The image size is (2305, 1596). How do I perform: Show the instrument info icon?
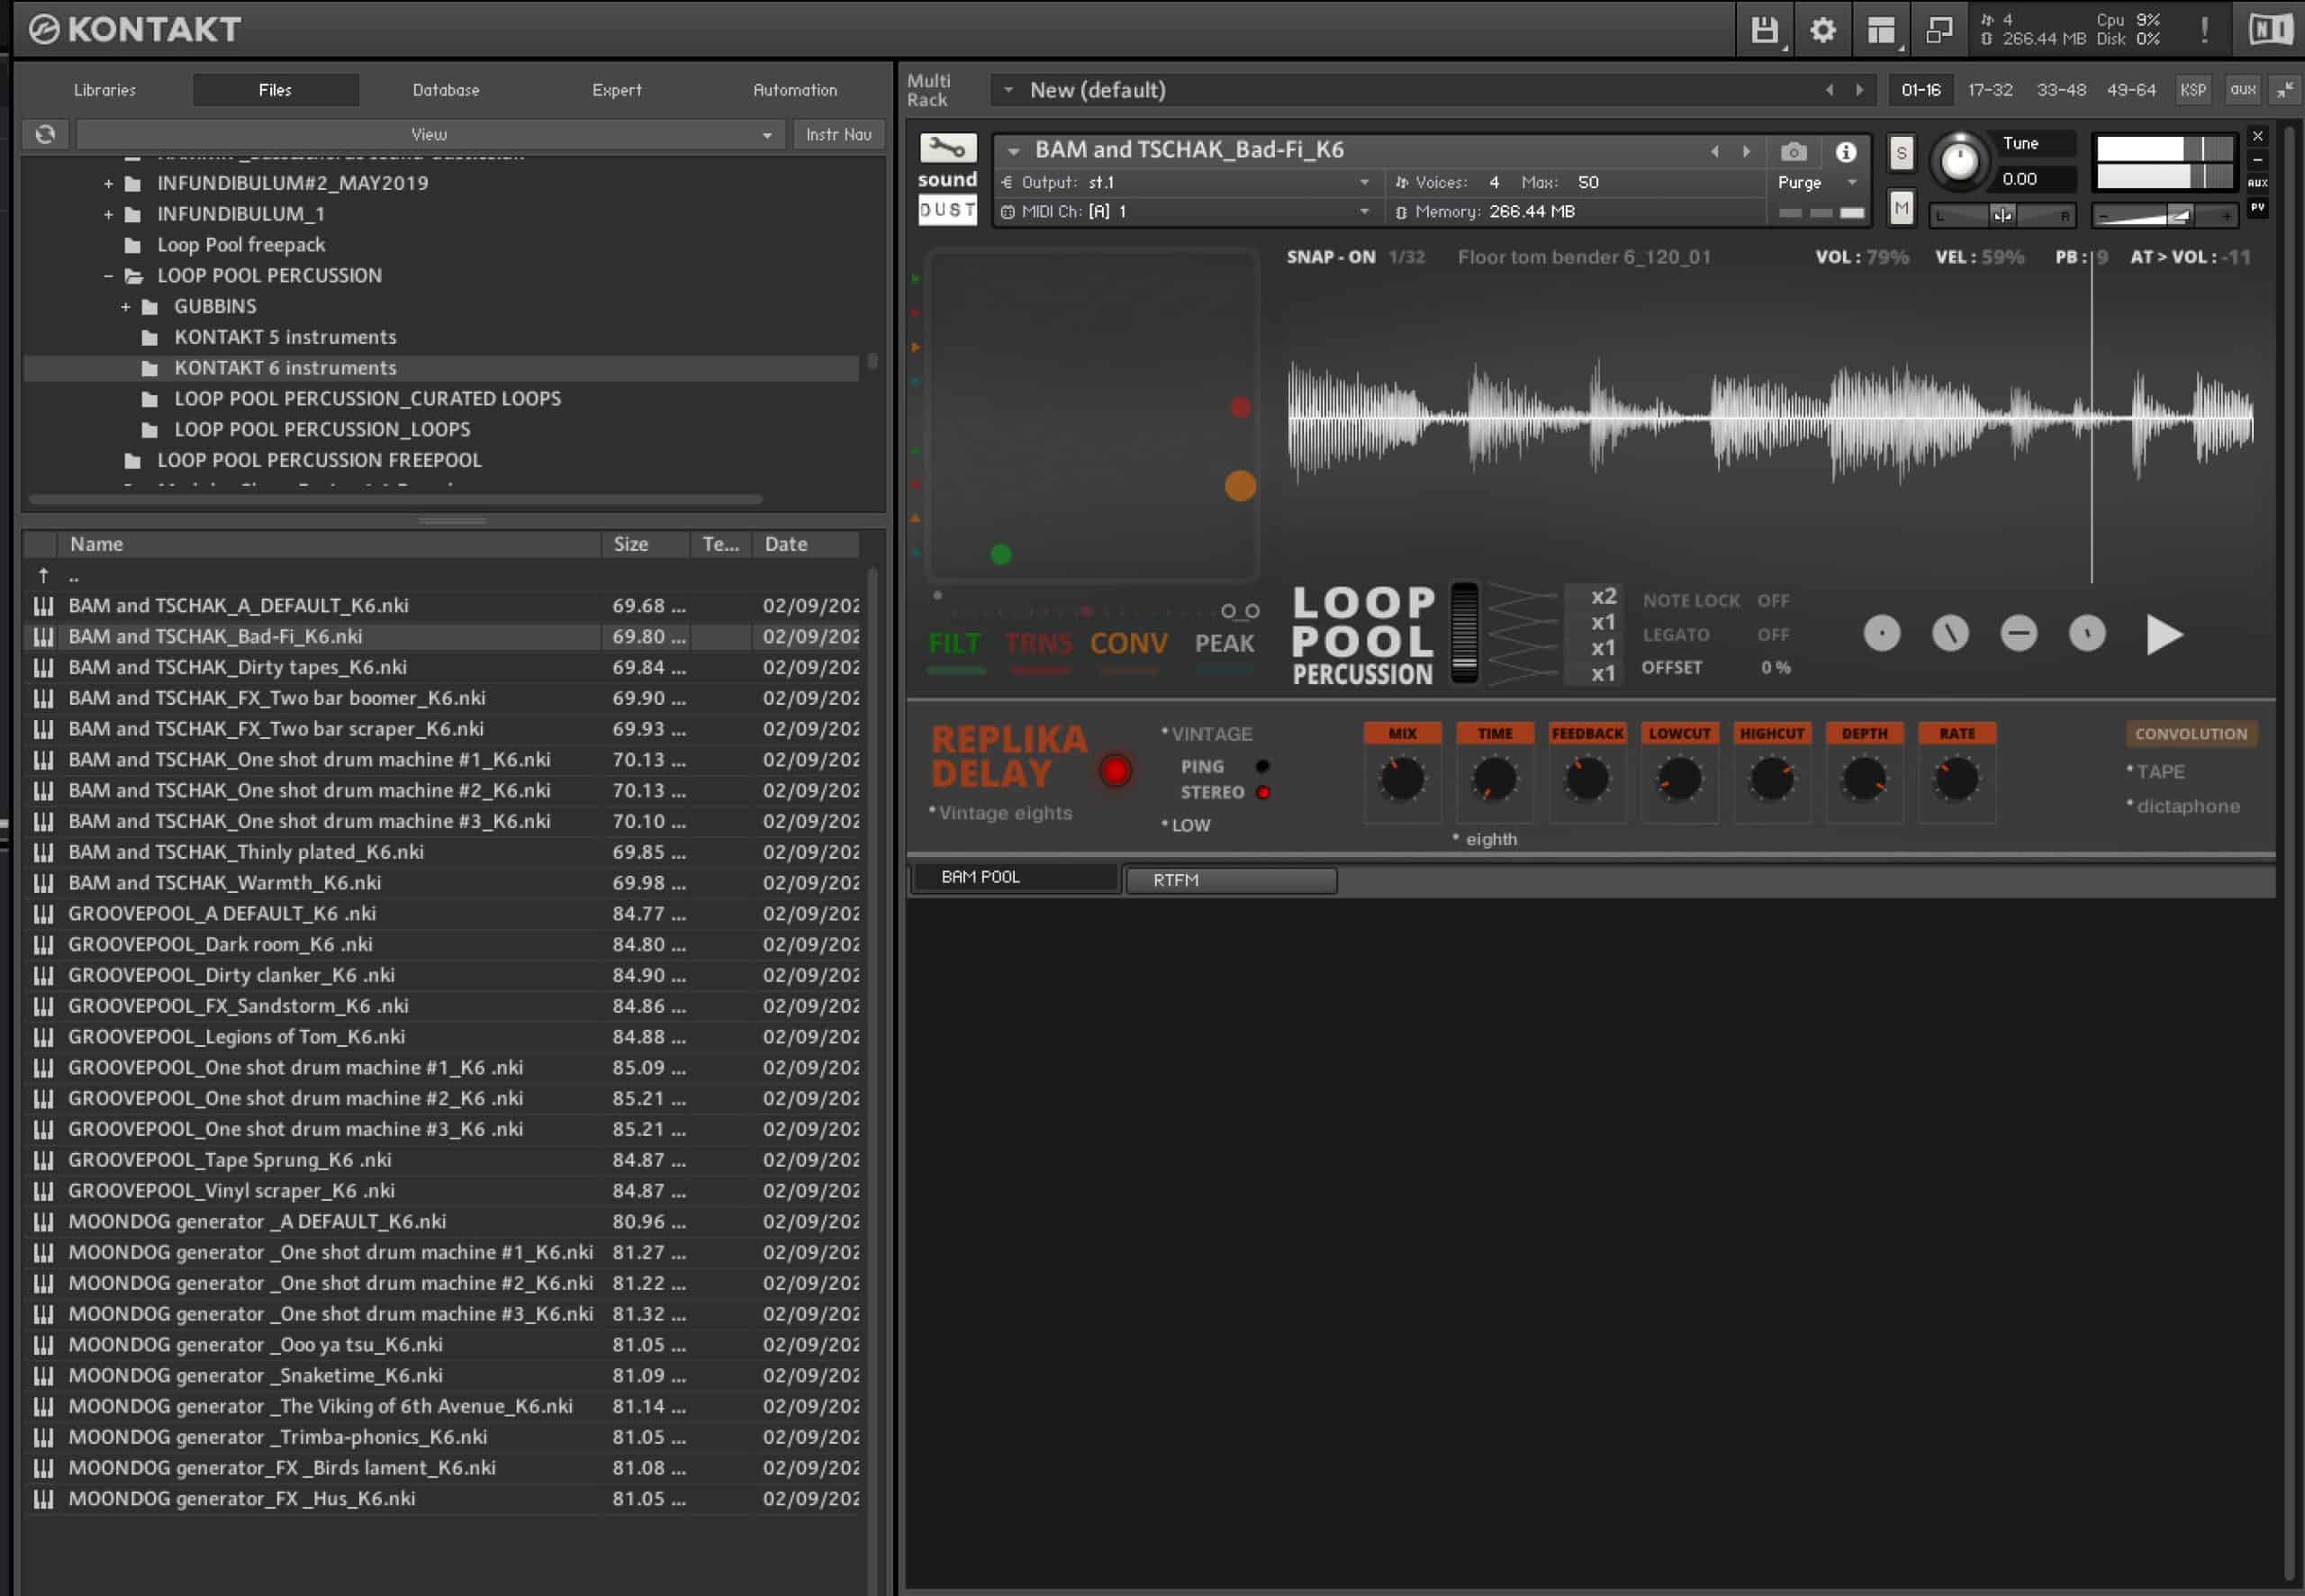(x=1846, y=152)
